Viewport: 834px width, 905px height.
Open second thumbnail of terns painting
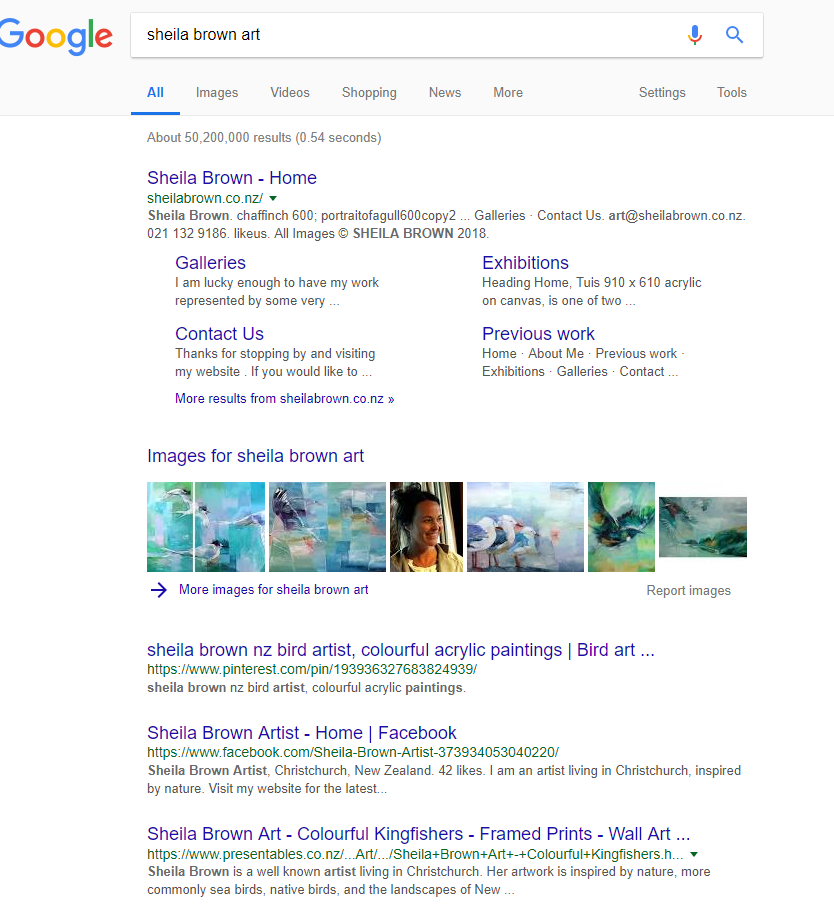(x=230, y=527)
